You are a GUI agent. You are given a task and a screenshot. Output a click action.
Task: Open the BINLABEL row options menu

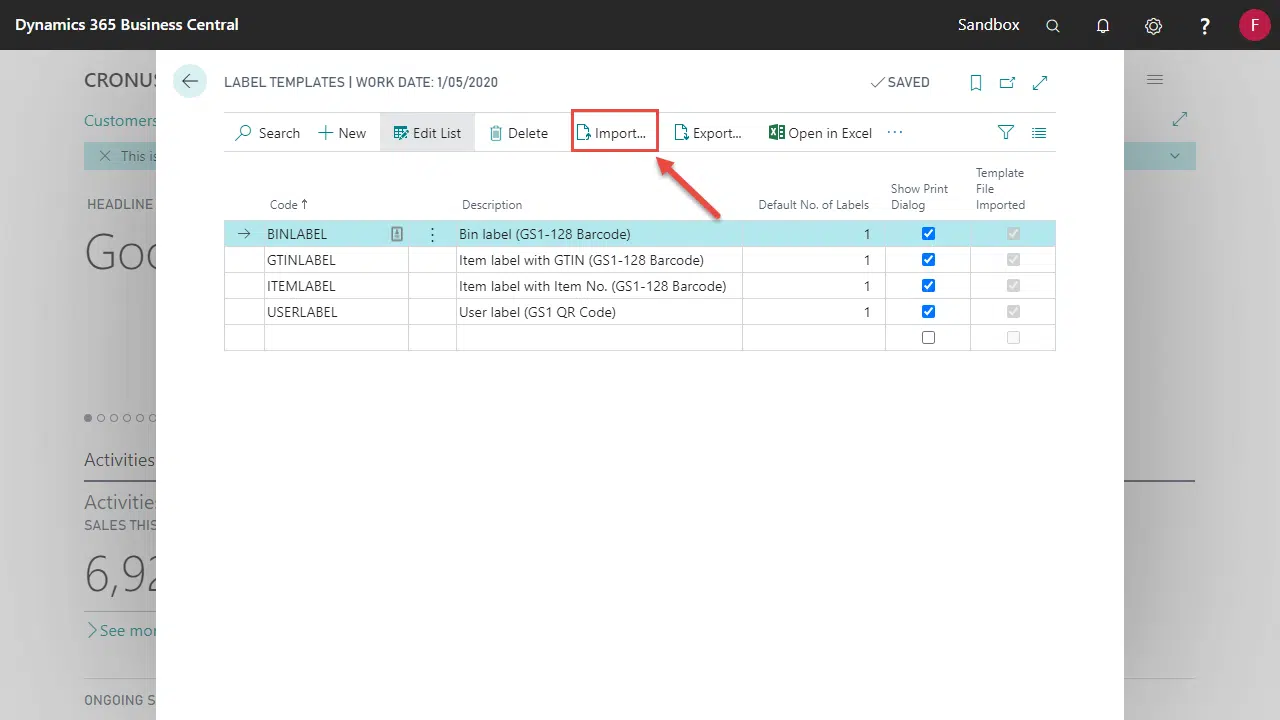coord(432,234)
